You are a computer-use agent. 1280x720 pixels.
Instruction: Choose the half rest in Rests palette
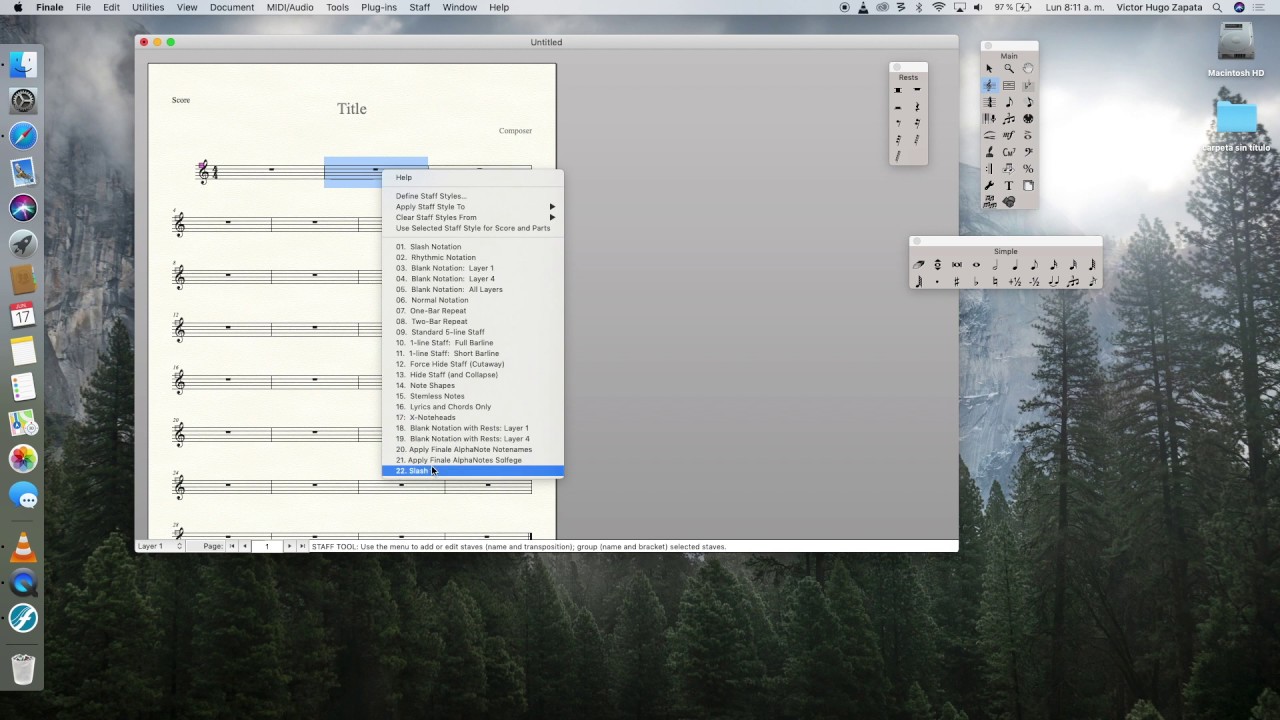point(898,107)
